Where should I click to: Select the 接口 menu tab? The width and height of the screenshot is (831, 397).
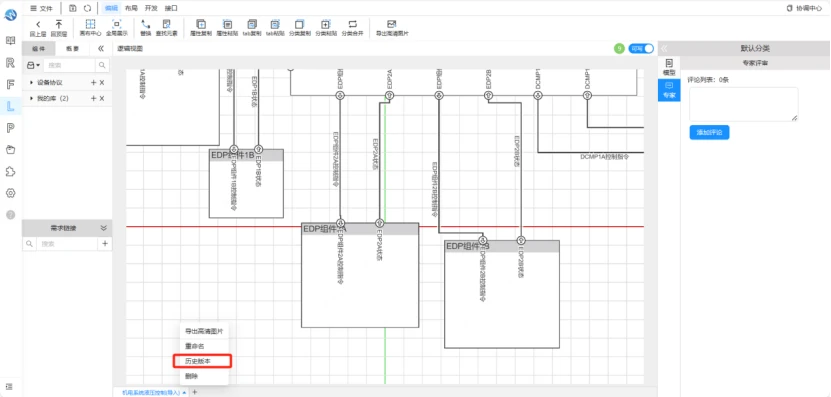pos(171,8)
